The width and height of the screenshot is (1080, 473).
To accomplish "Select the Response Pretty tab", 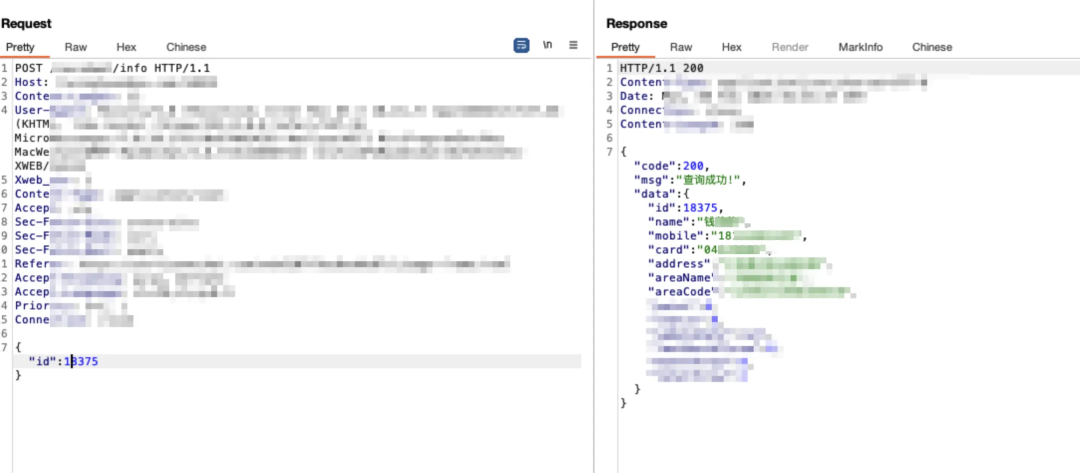I will click(625, 47).
